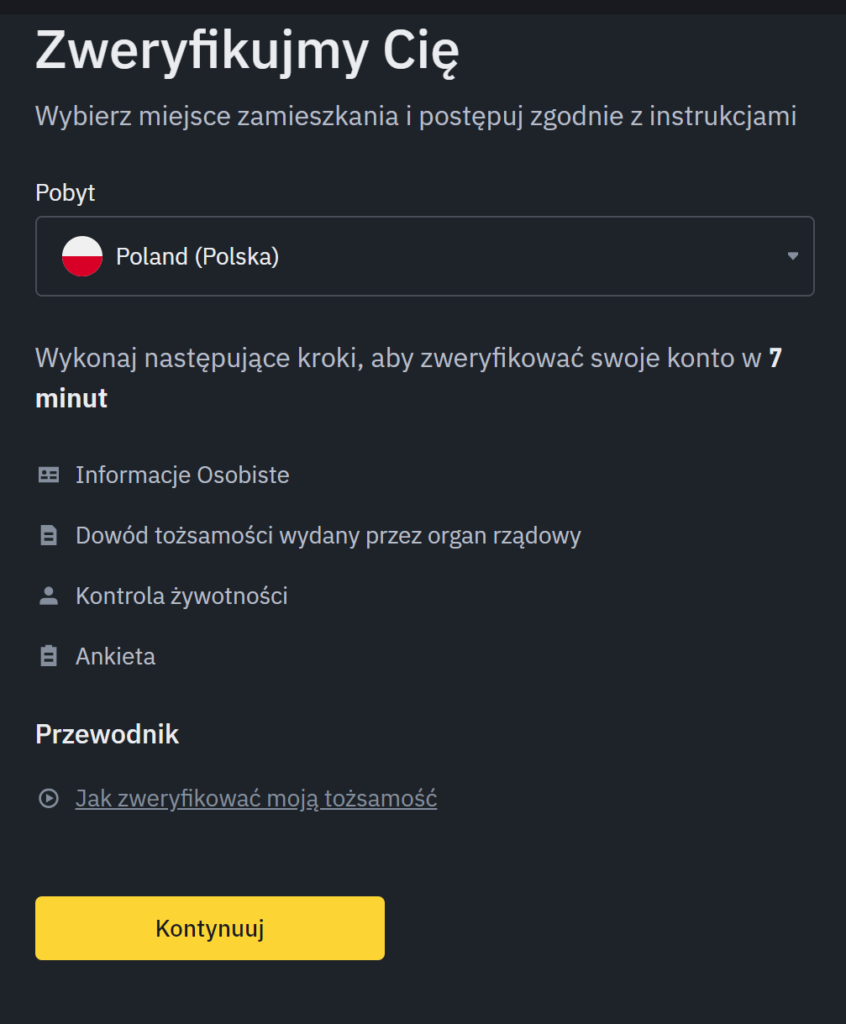Select the Ankieta step text

click(x=115, y=657)
